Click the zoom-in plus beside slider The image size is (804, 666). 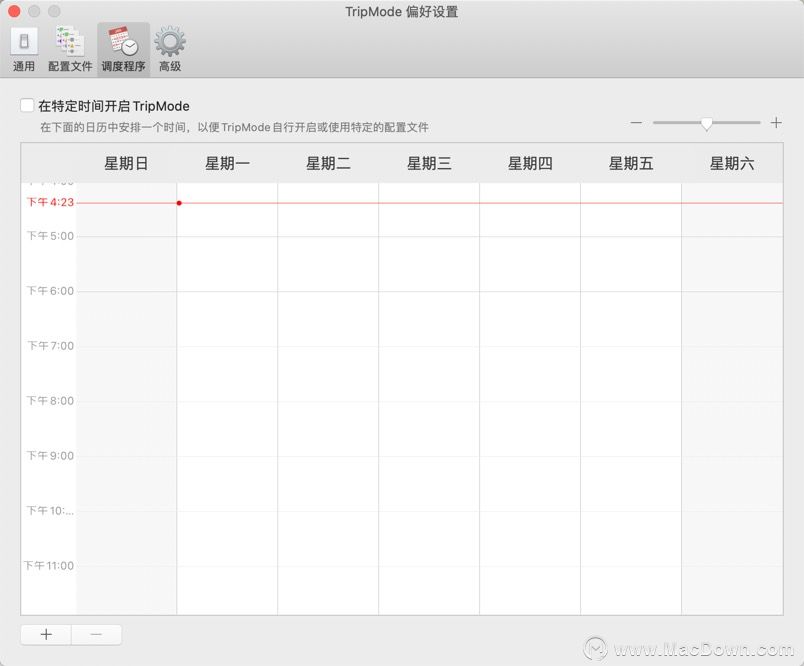click(776, 123)
